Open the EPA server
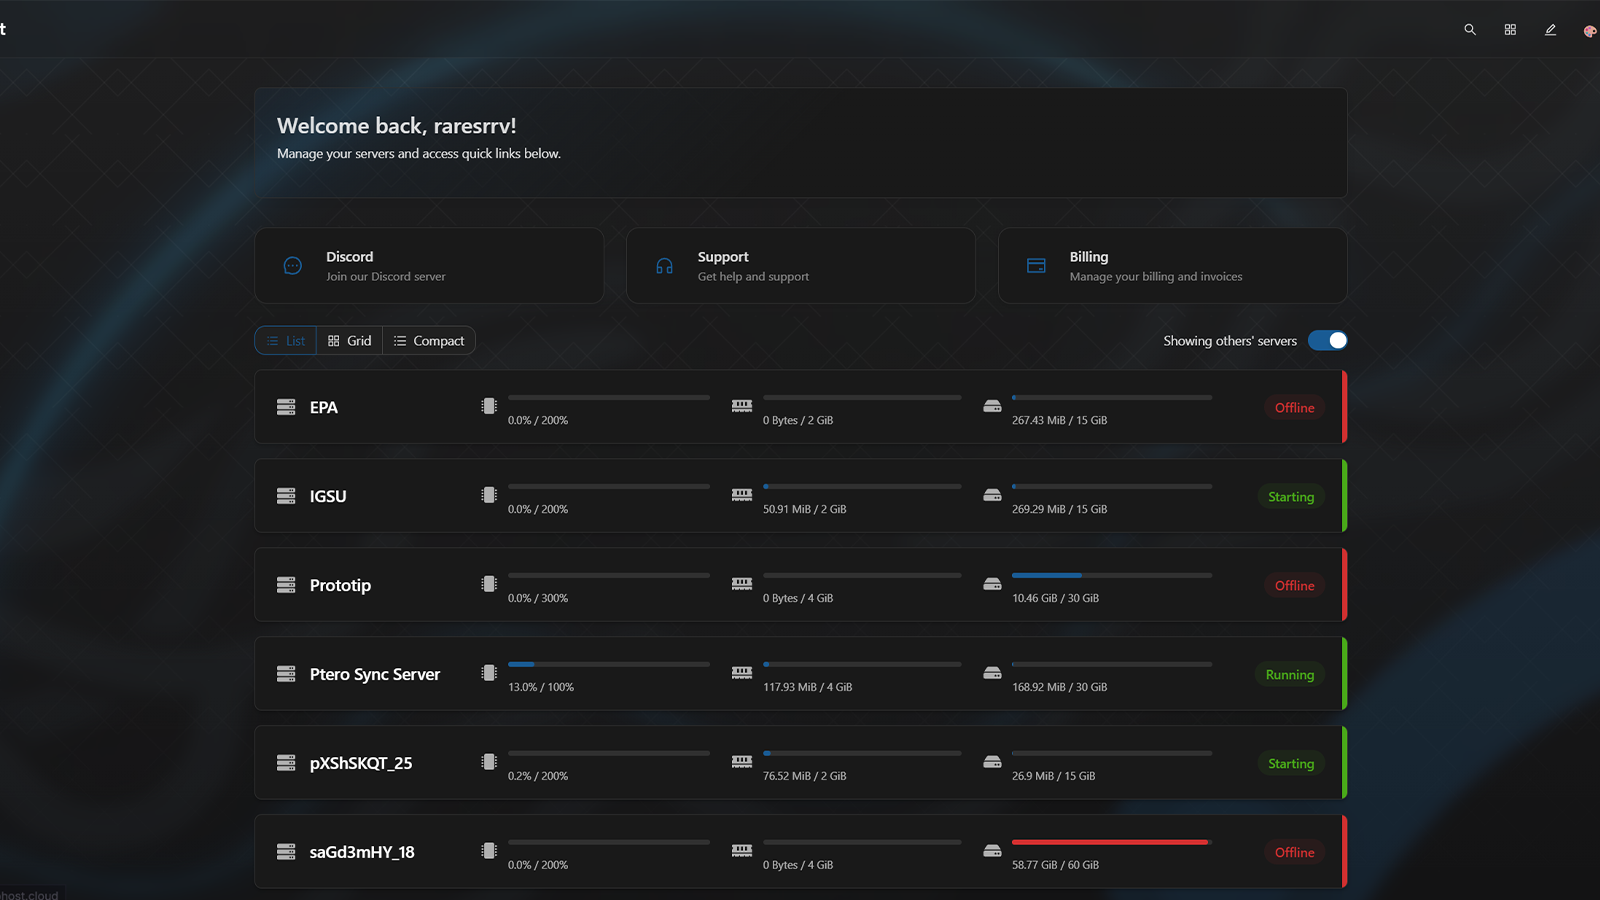This screenshot has height=900, width=1600. [801, 407]
